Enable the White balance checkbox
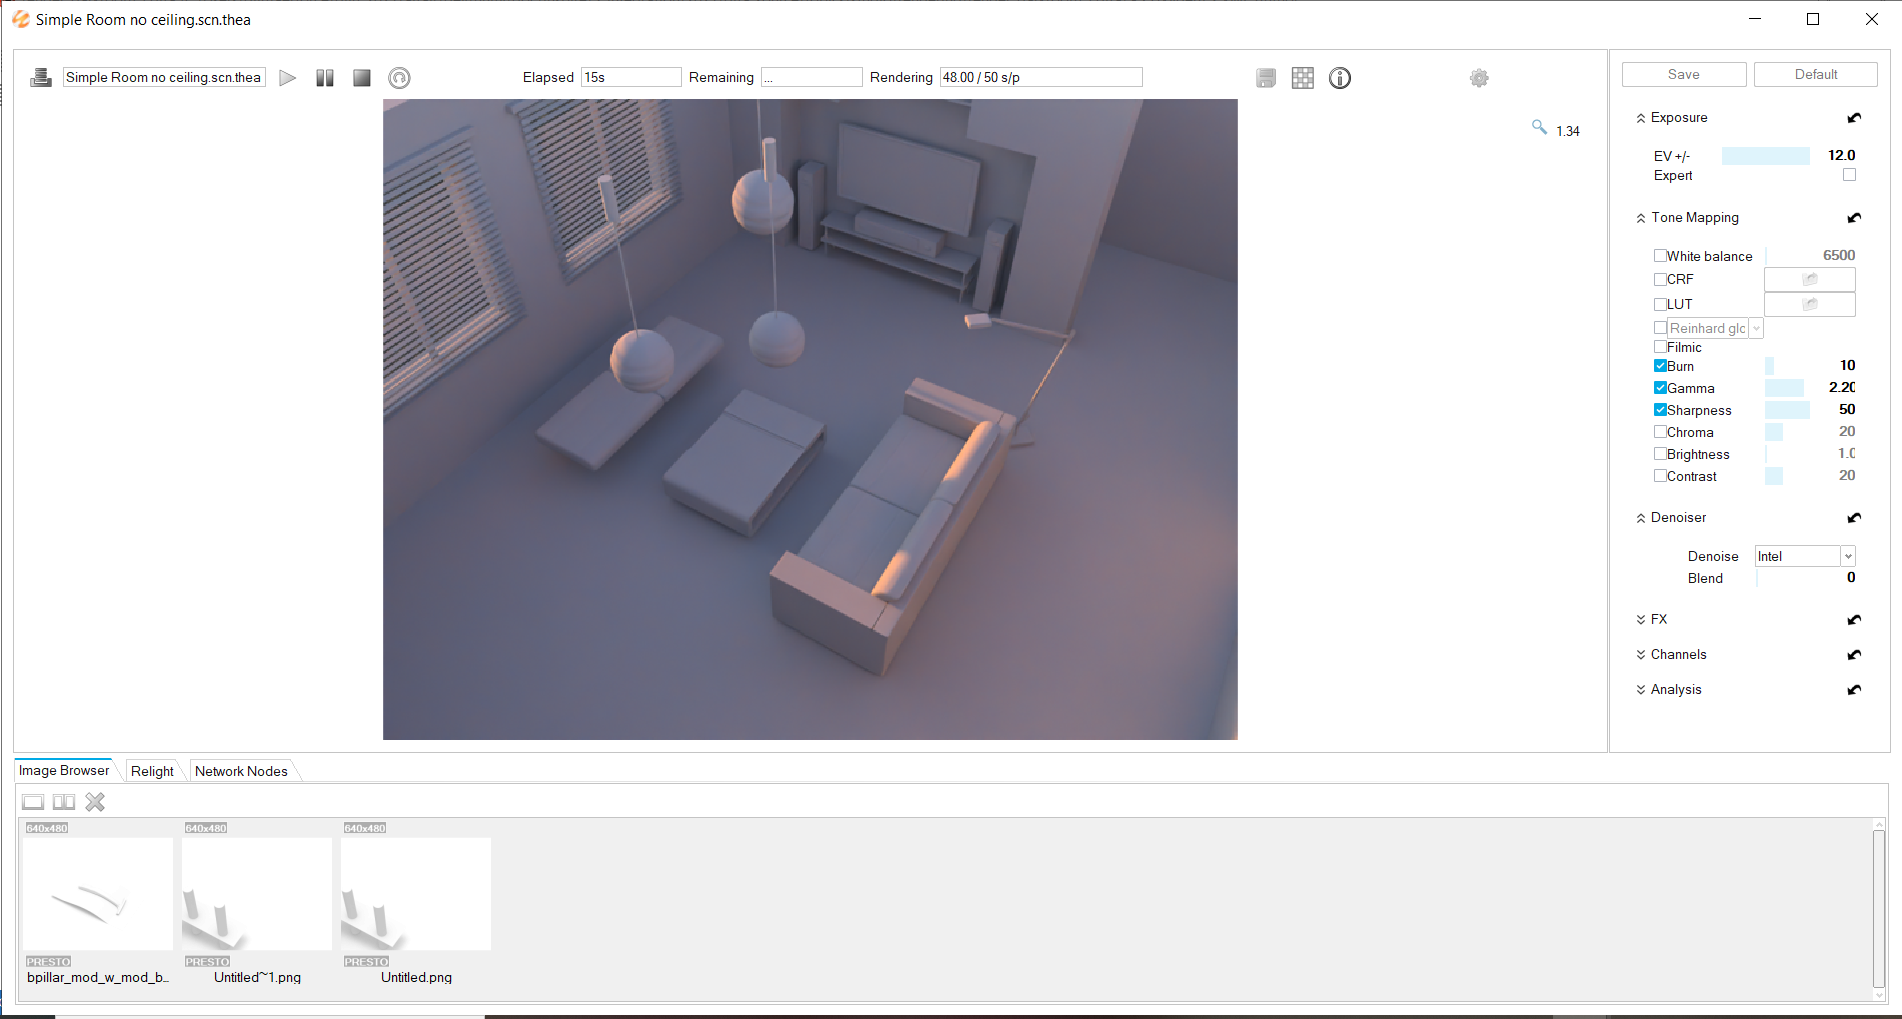 [1660, 256]
